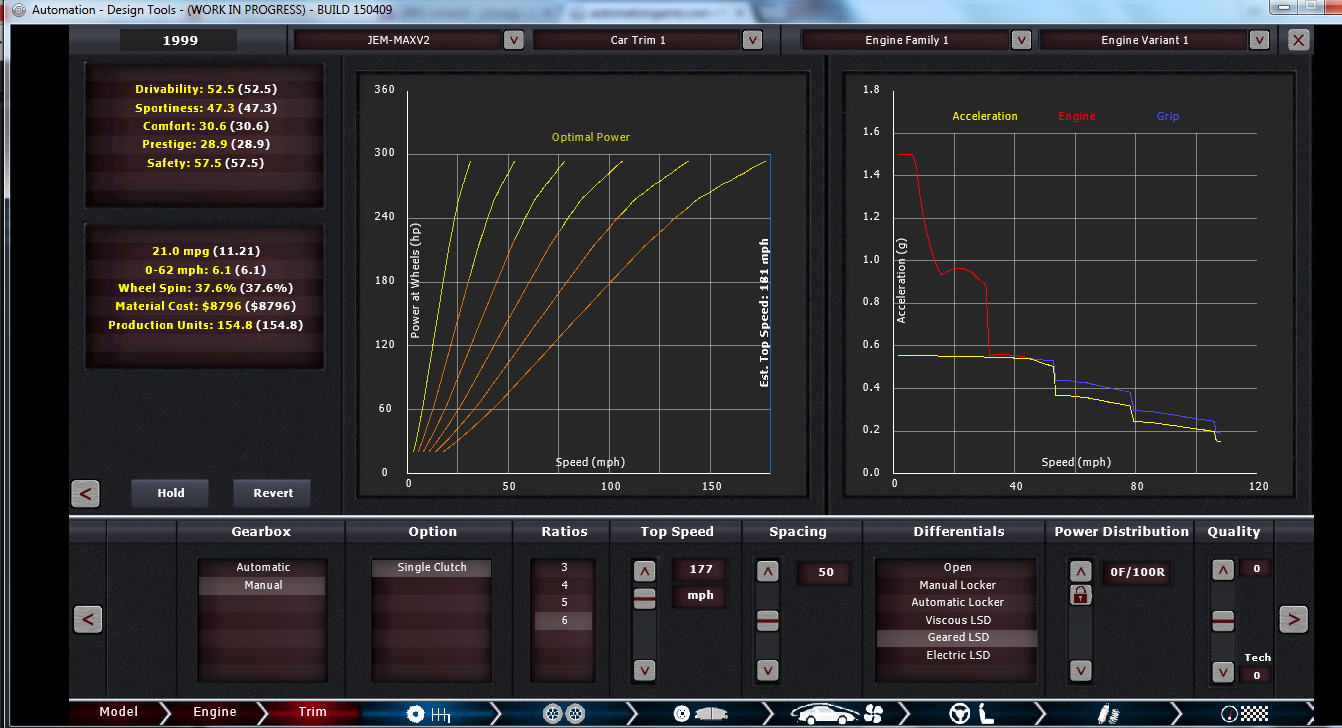Open the suspension tab icon

(1107, 713)
